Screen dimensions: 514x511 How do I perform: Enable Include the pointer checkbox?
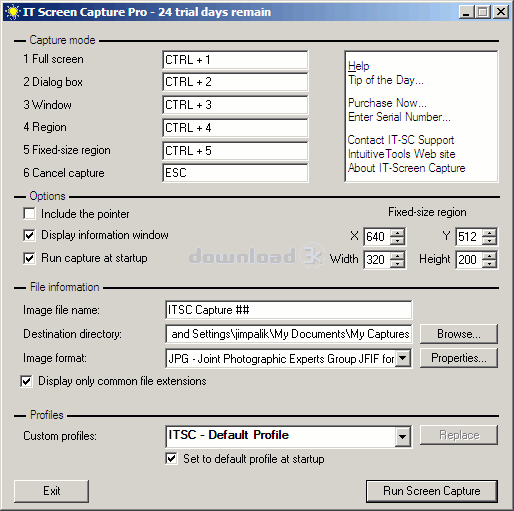29,214
